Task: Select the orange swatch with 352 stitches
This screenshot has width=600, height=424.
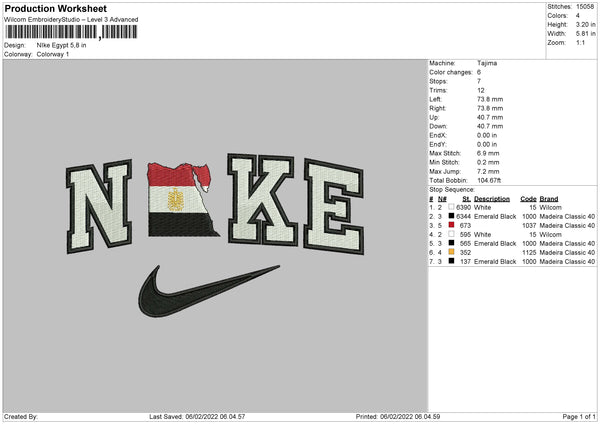Action: click(451, 252)
